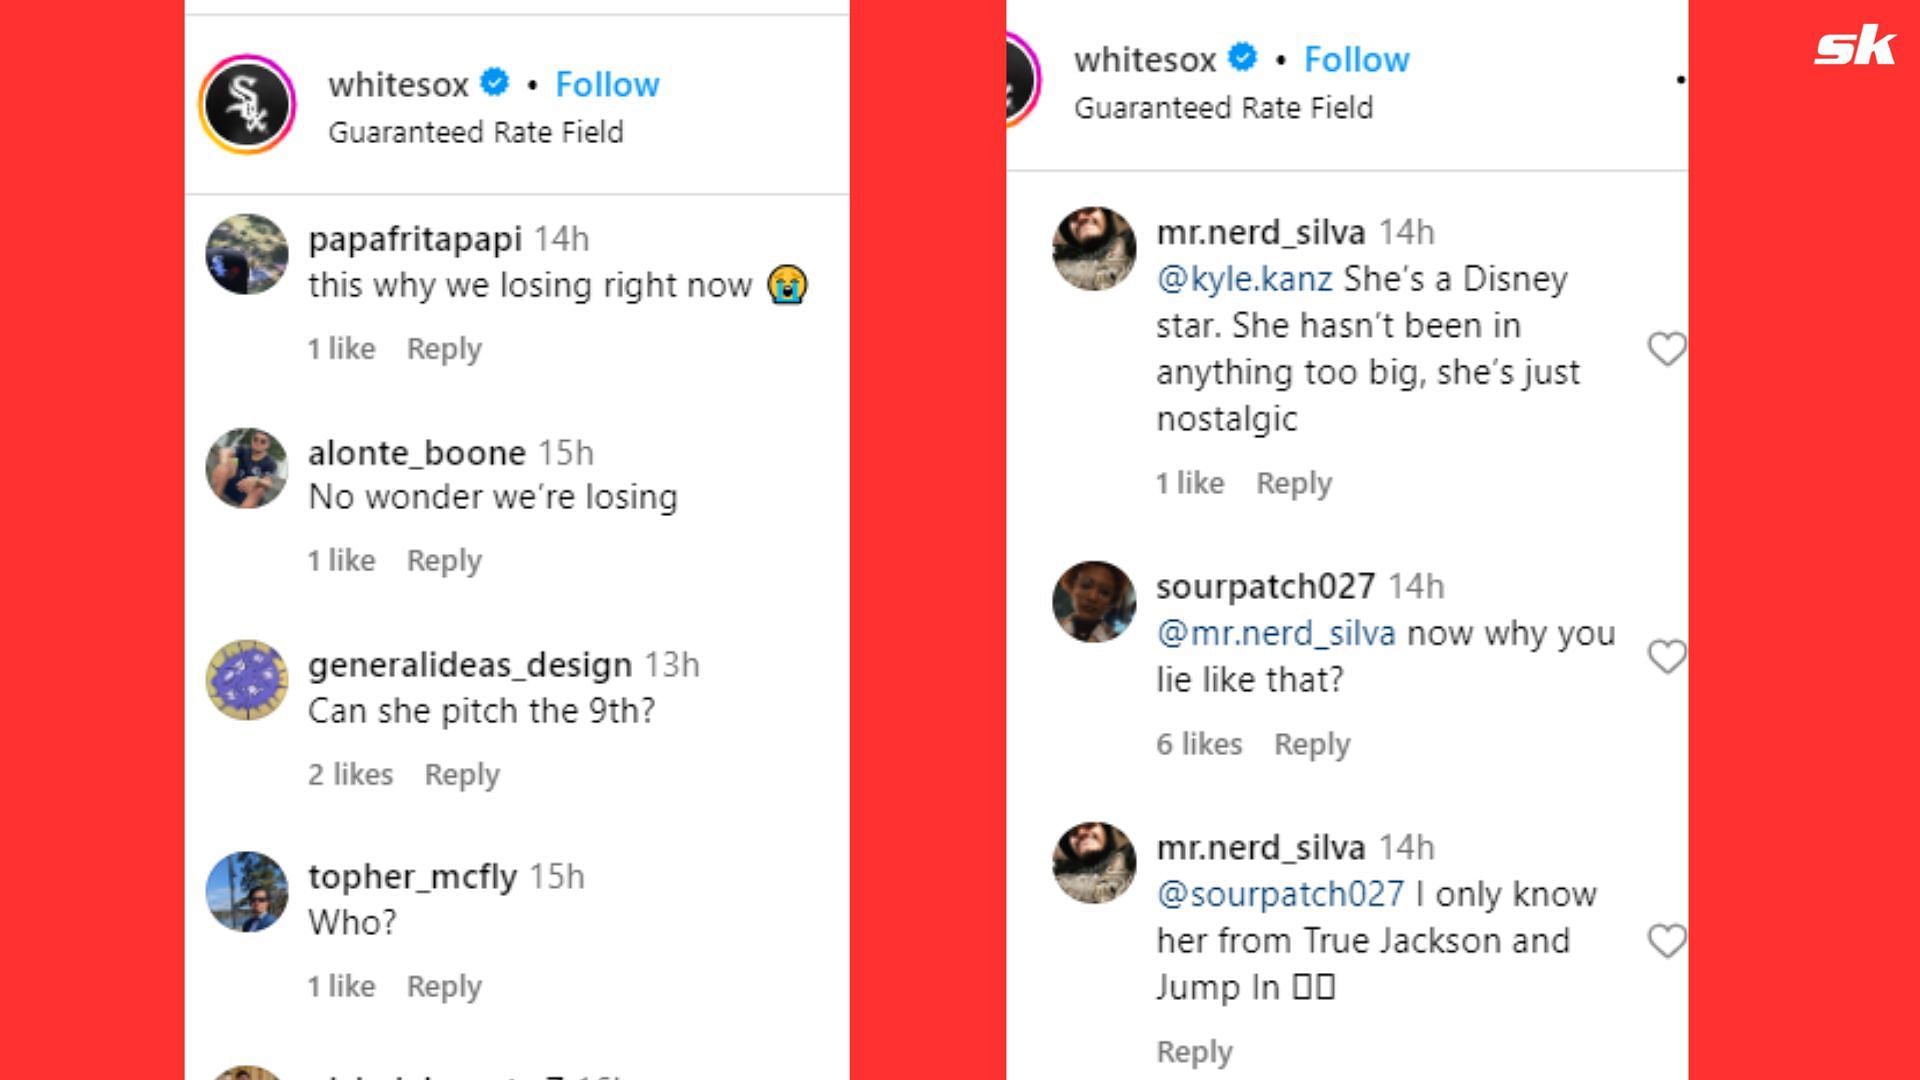Screen dimensions: 1920x1080
Task: Open alonte_boone's avatar
Action: pyautogui.click(x=247, y=468)
